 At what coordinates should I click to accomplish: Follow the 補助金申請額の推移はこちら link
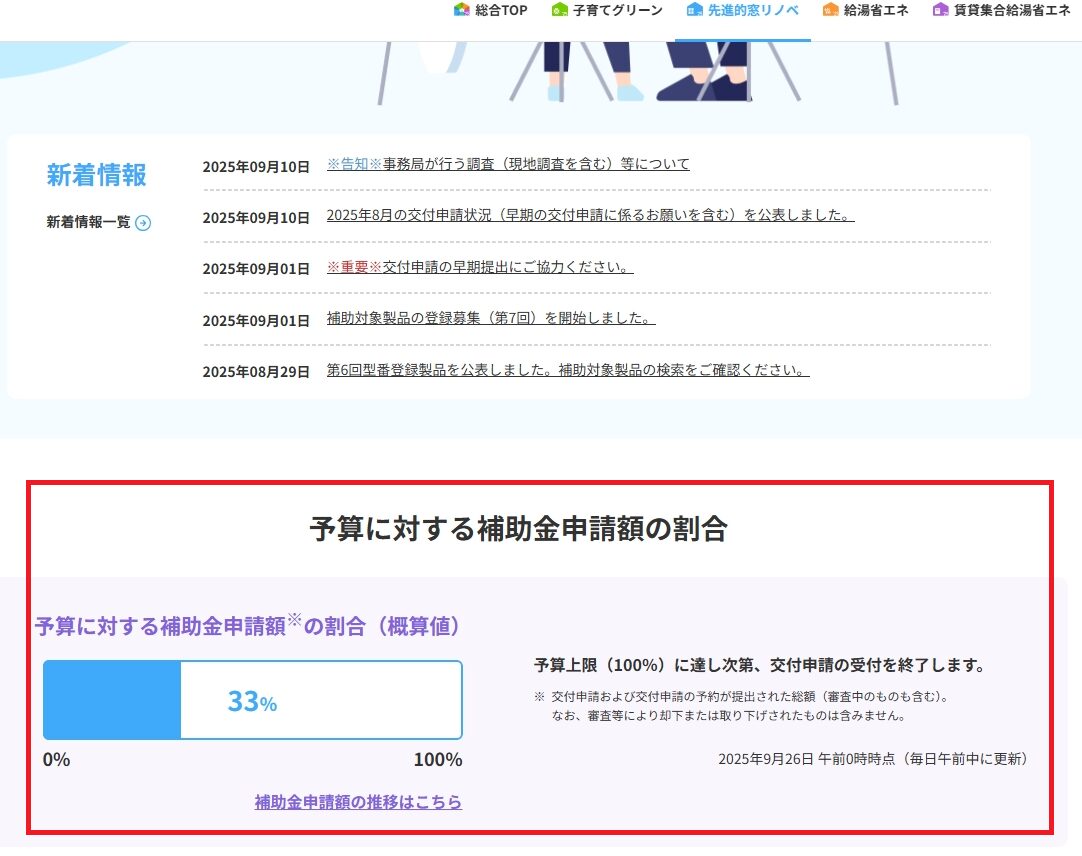358,802
